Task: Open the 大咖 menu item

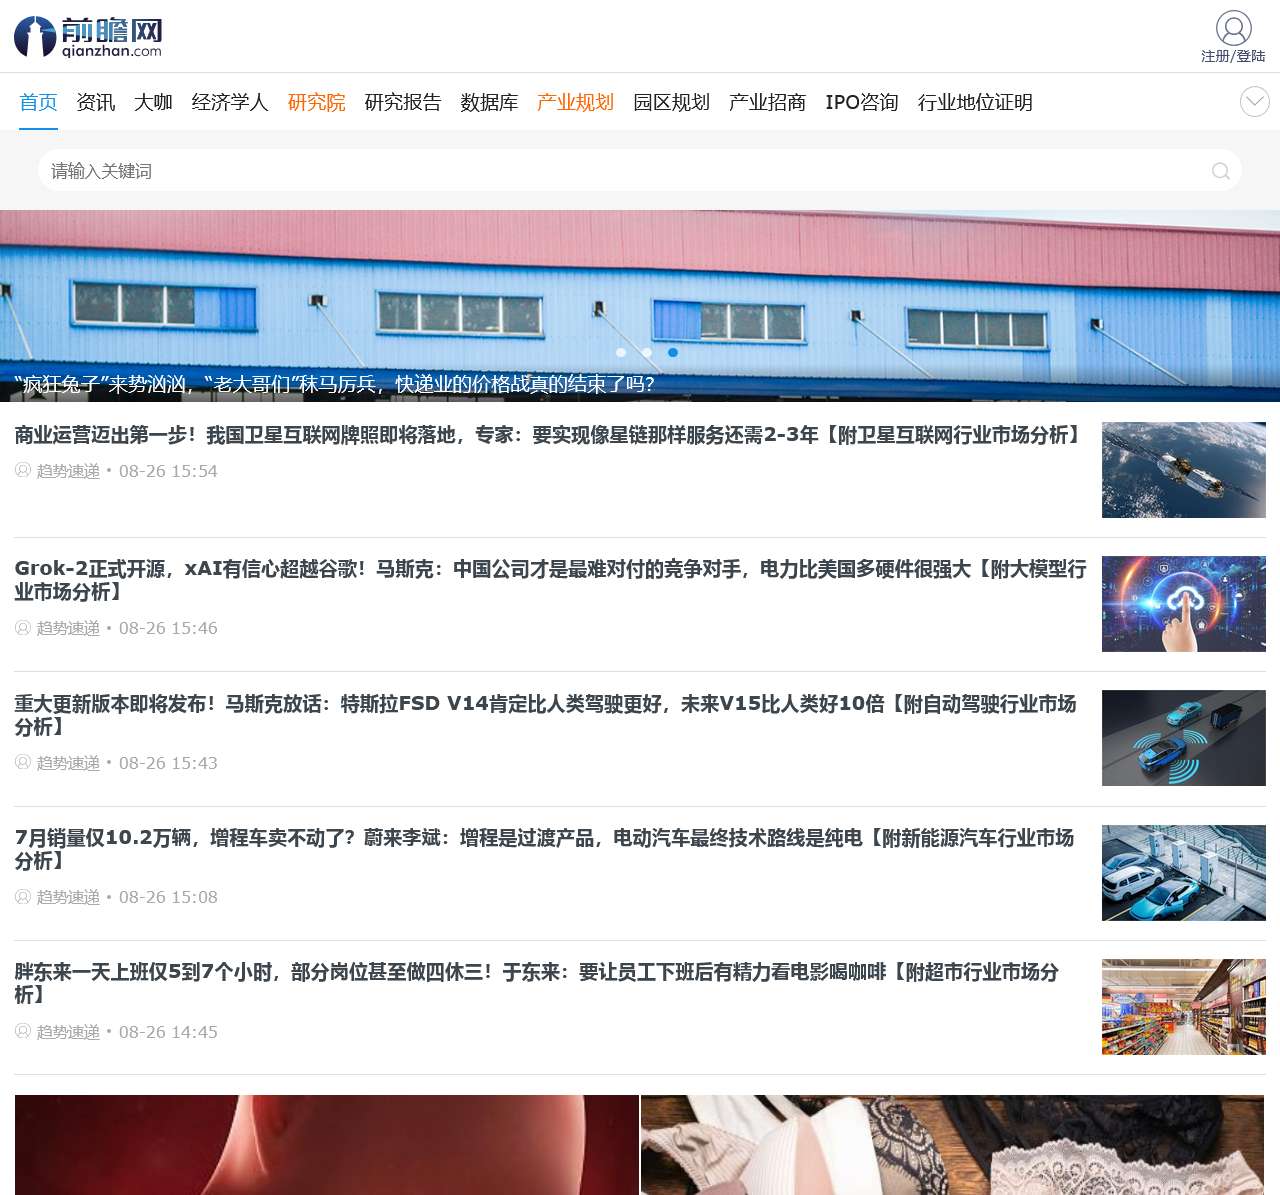Action: (x=153, y=102)
